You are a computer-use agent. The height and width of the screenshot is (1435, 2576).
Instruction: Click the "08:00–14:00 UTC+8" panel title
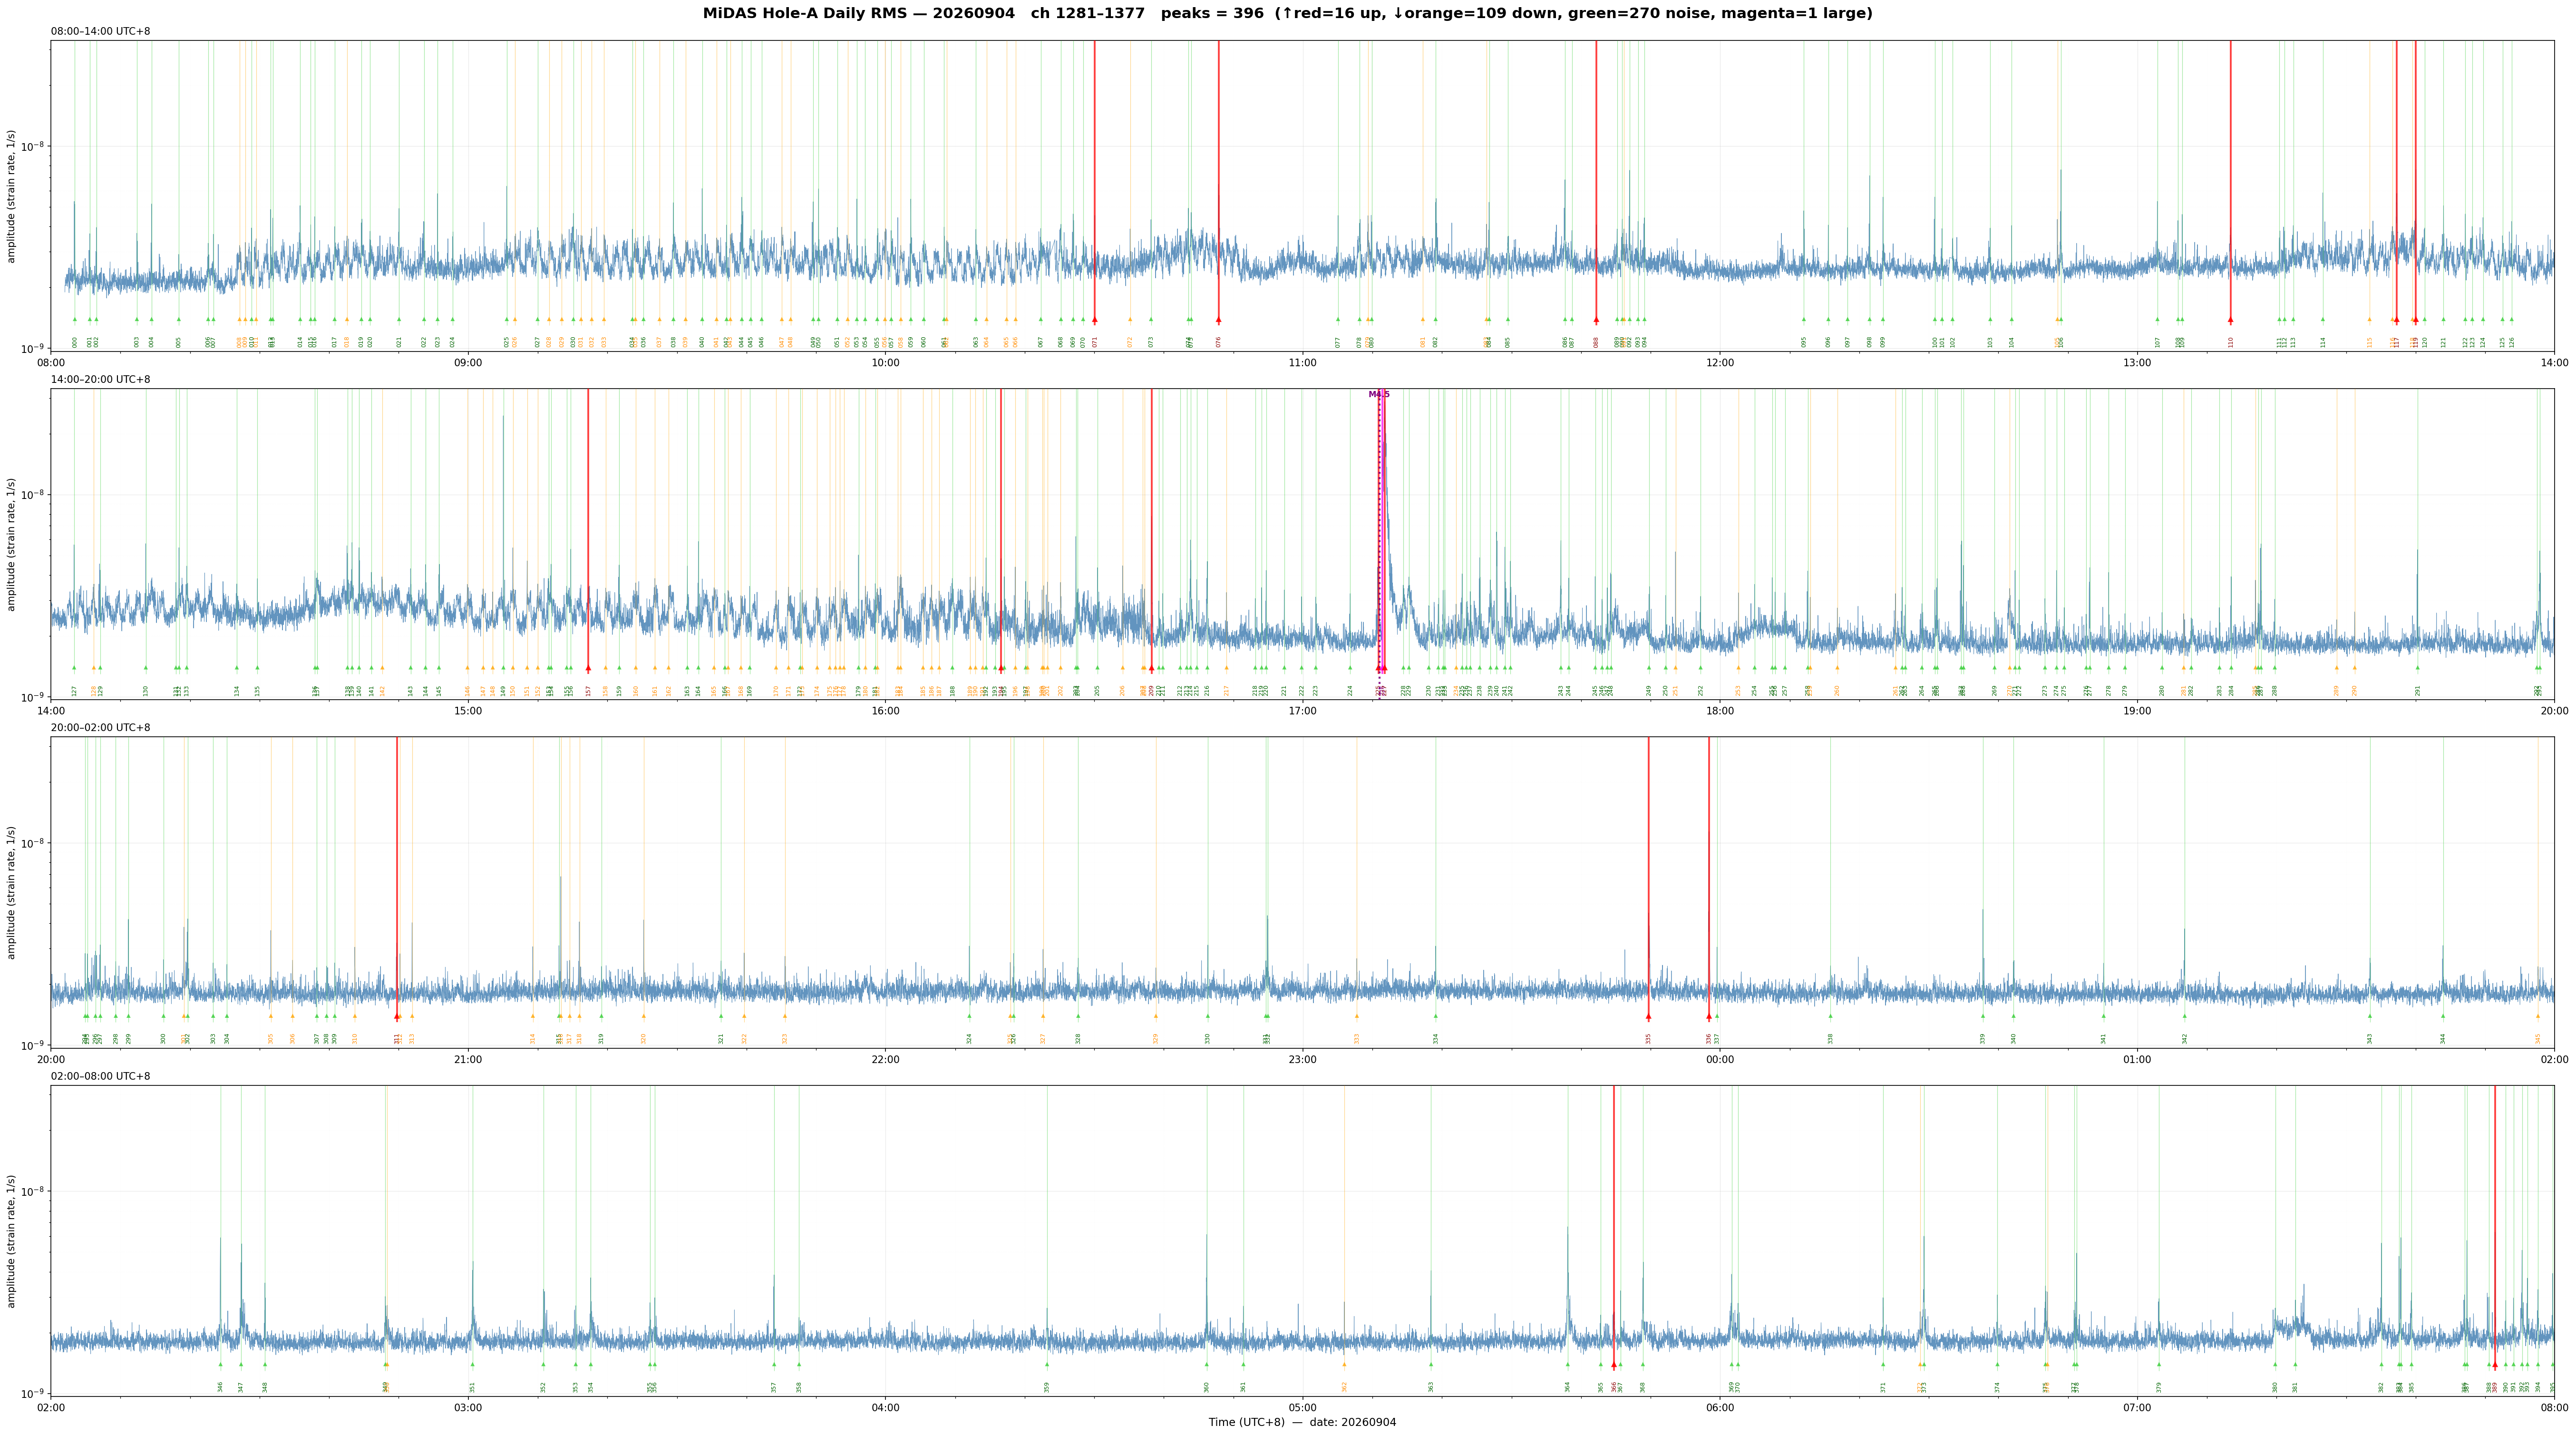point(101,32)
